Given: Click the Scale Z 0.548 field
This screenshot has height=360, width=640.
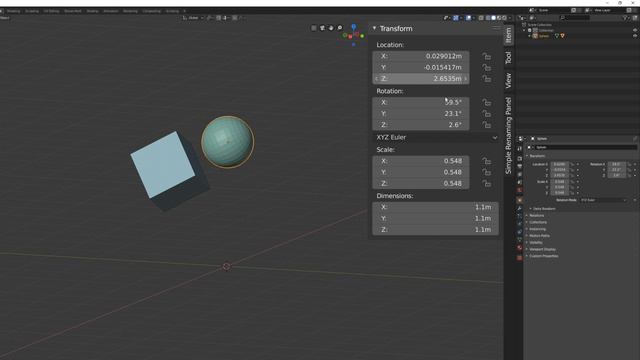Looking at the screenshot, I should [421, 184].
